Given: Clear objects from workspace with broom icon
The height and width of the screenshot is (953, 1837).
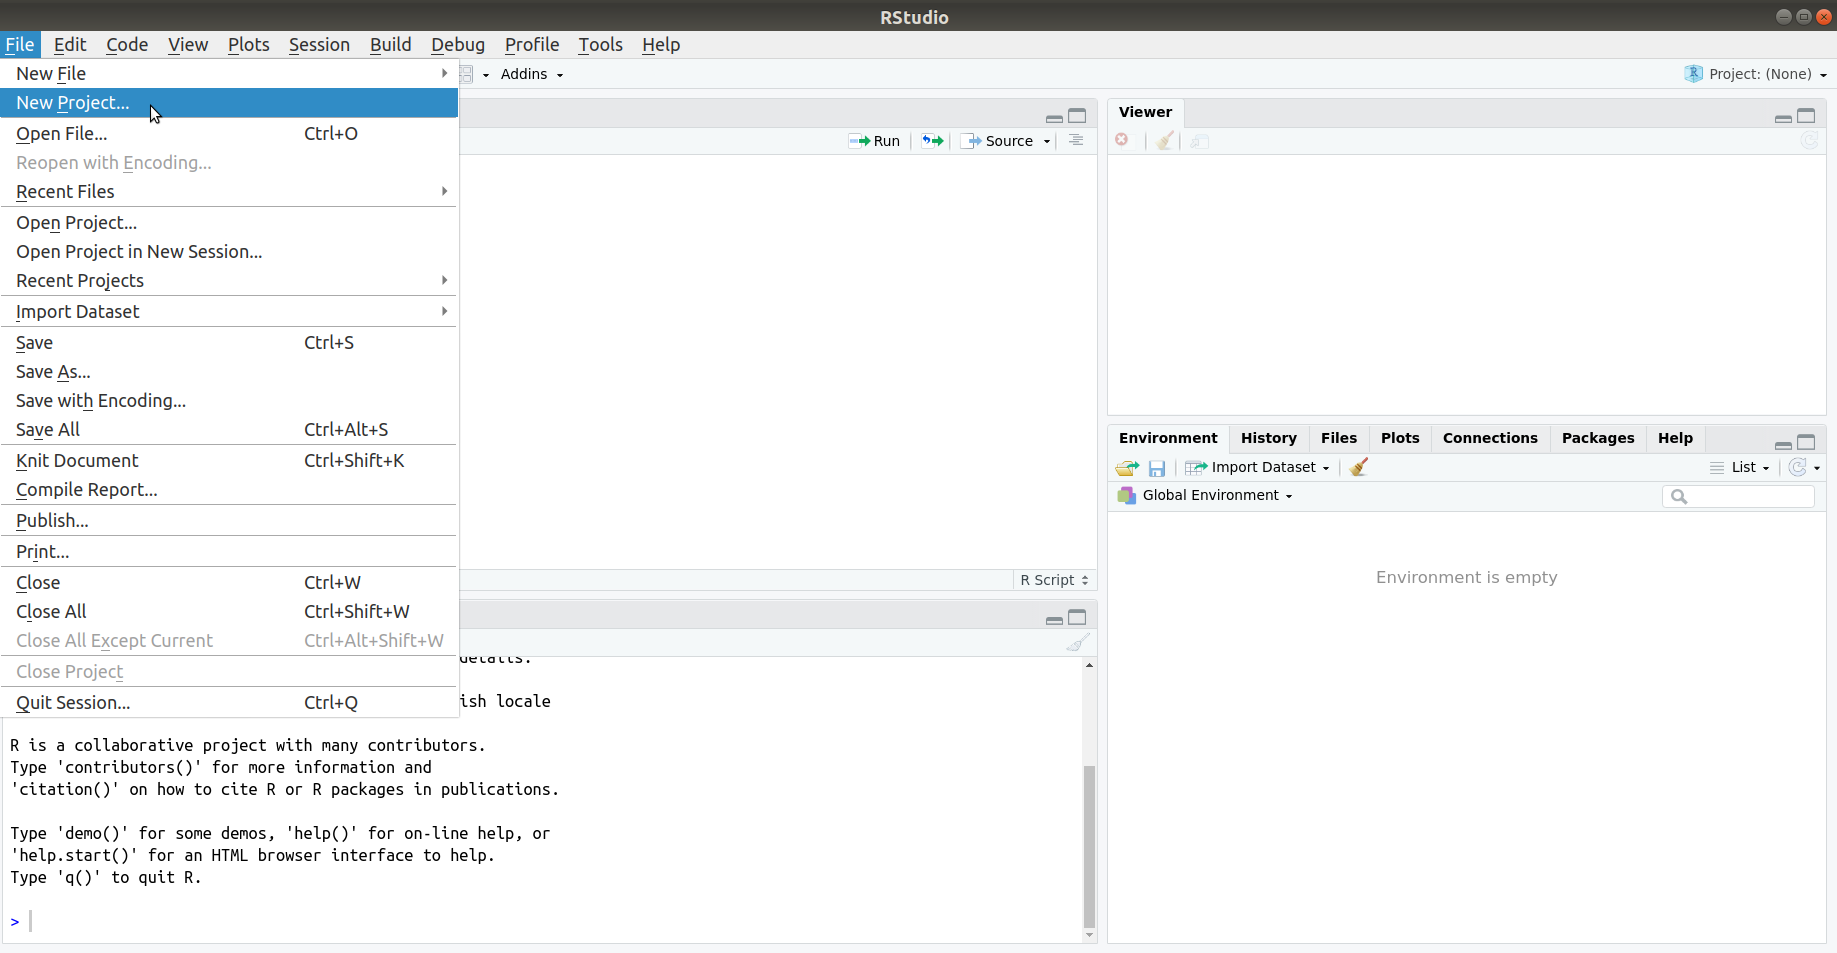Looking at the screenshot, I should [x=1357, y=467].
